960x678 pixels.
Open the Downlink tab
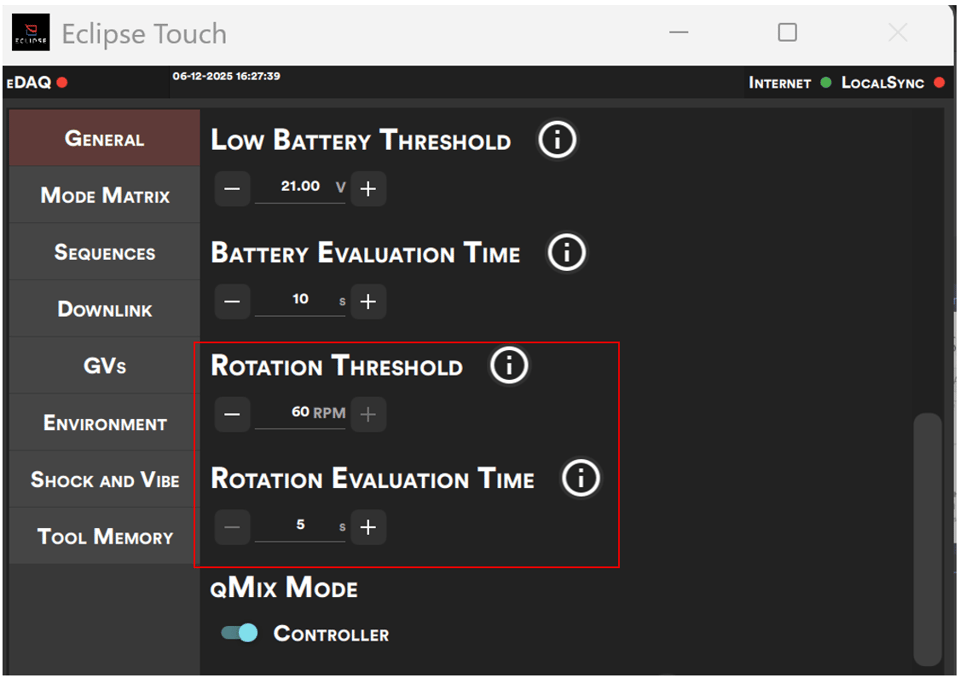(x=105, y=309)
